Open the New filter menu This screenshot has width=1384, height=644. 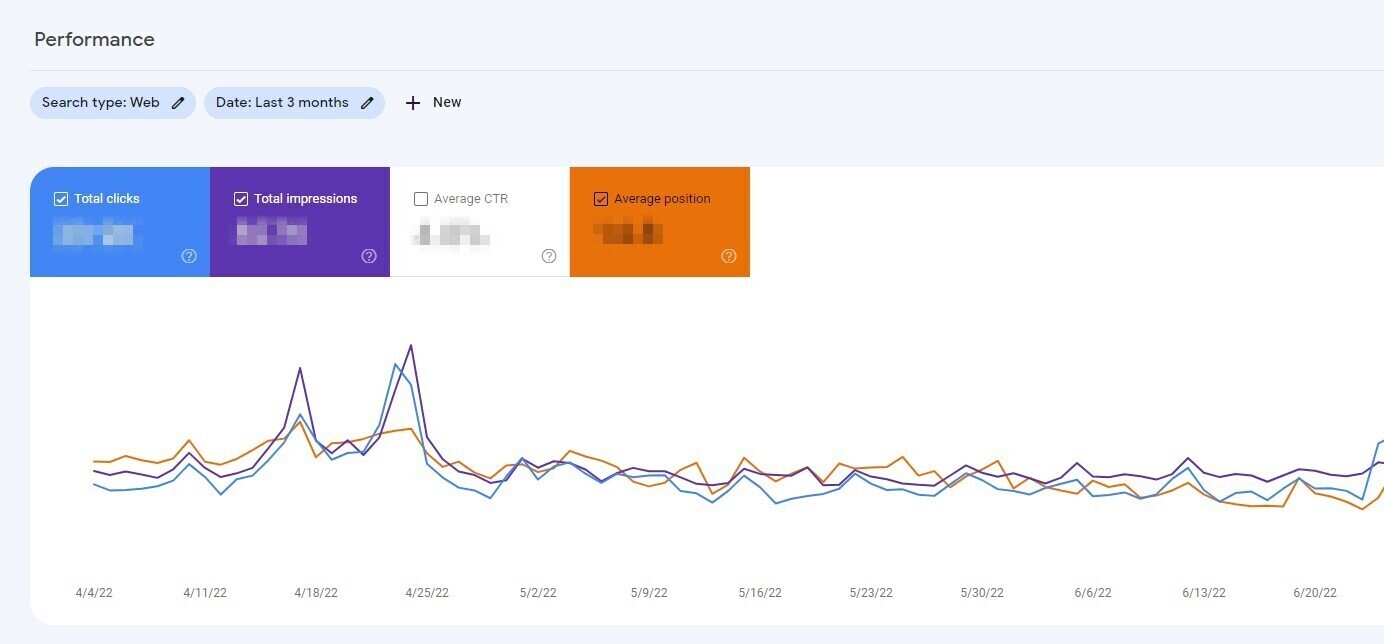click(x=432, y=102)
